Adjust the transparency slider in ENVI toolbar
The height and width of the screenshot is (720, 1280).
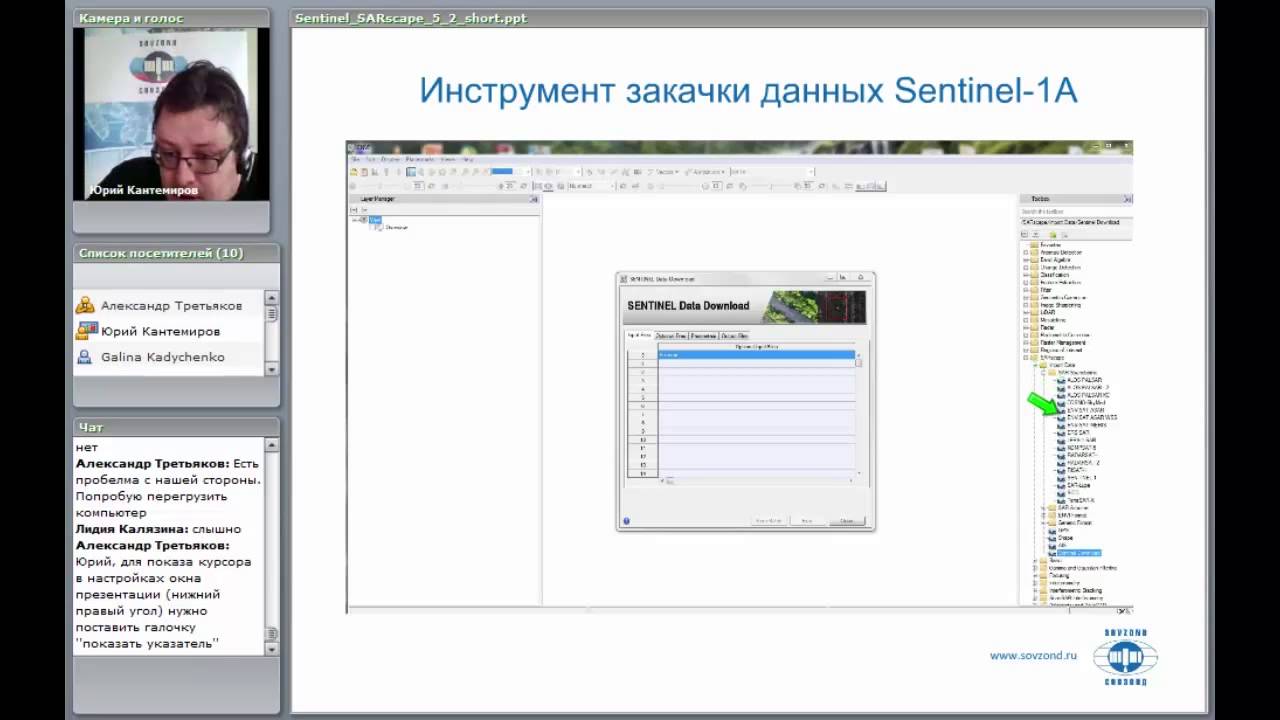point(772,186)
